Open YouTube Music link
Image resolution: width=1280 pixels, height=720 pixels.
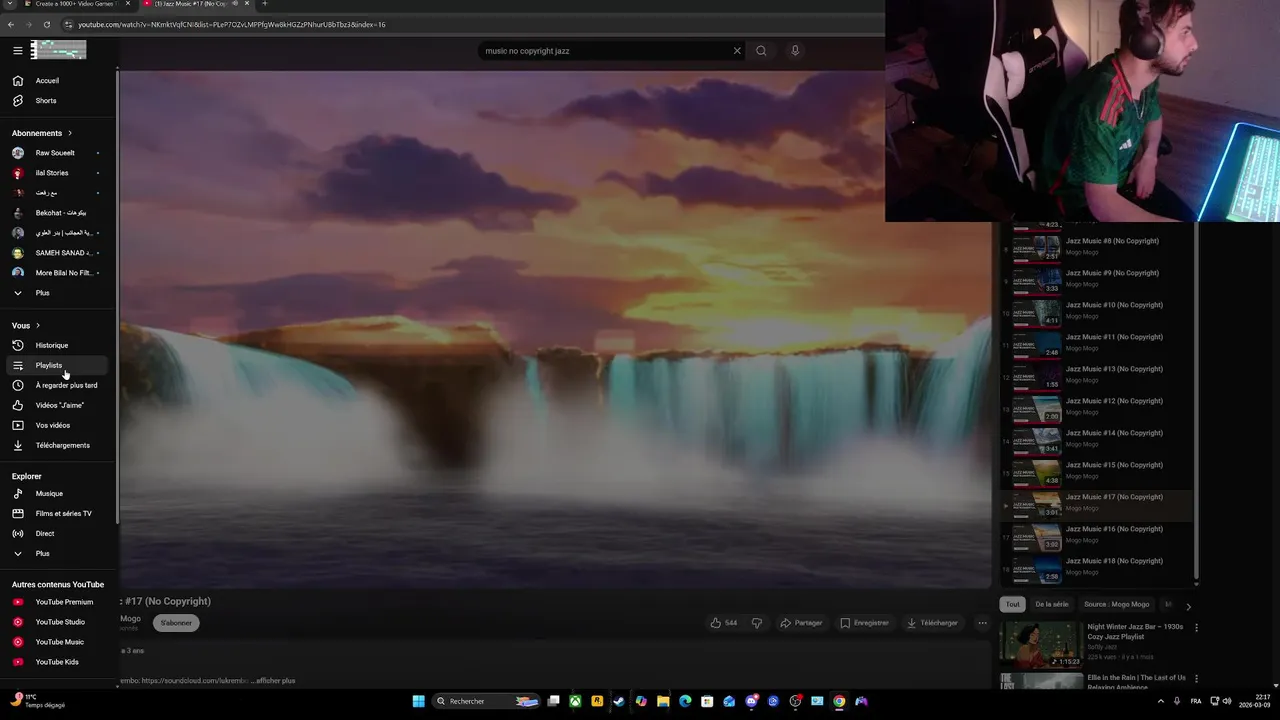pos(58,642)
